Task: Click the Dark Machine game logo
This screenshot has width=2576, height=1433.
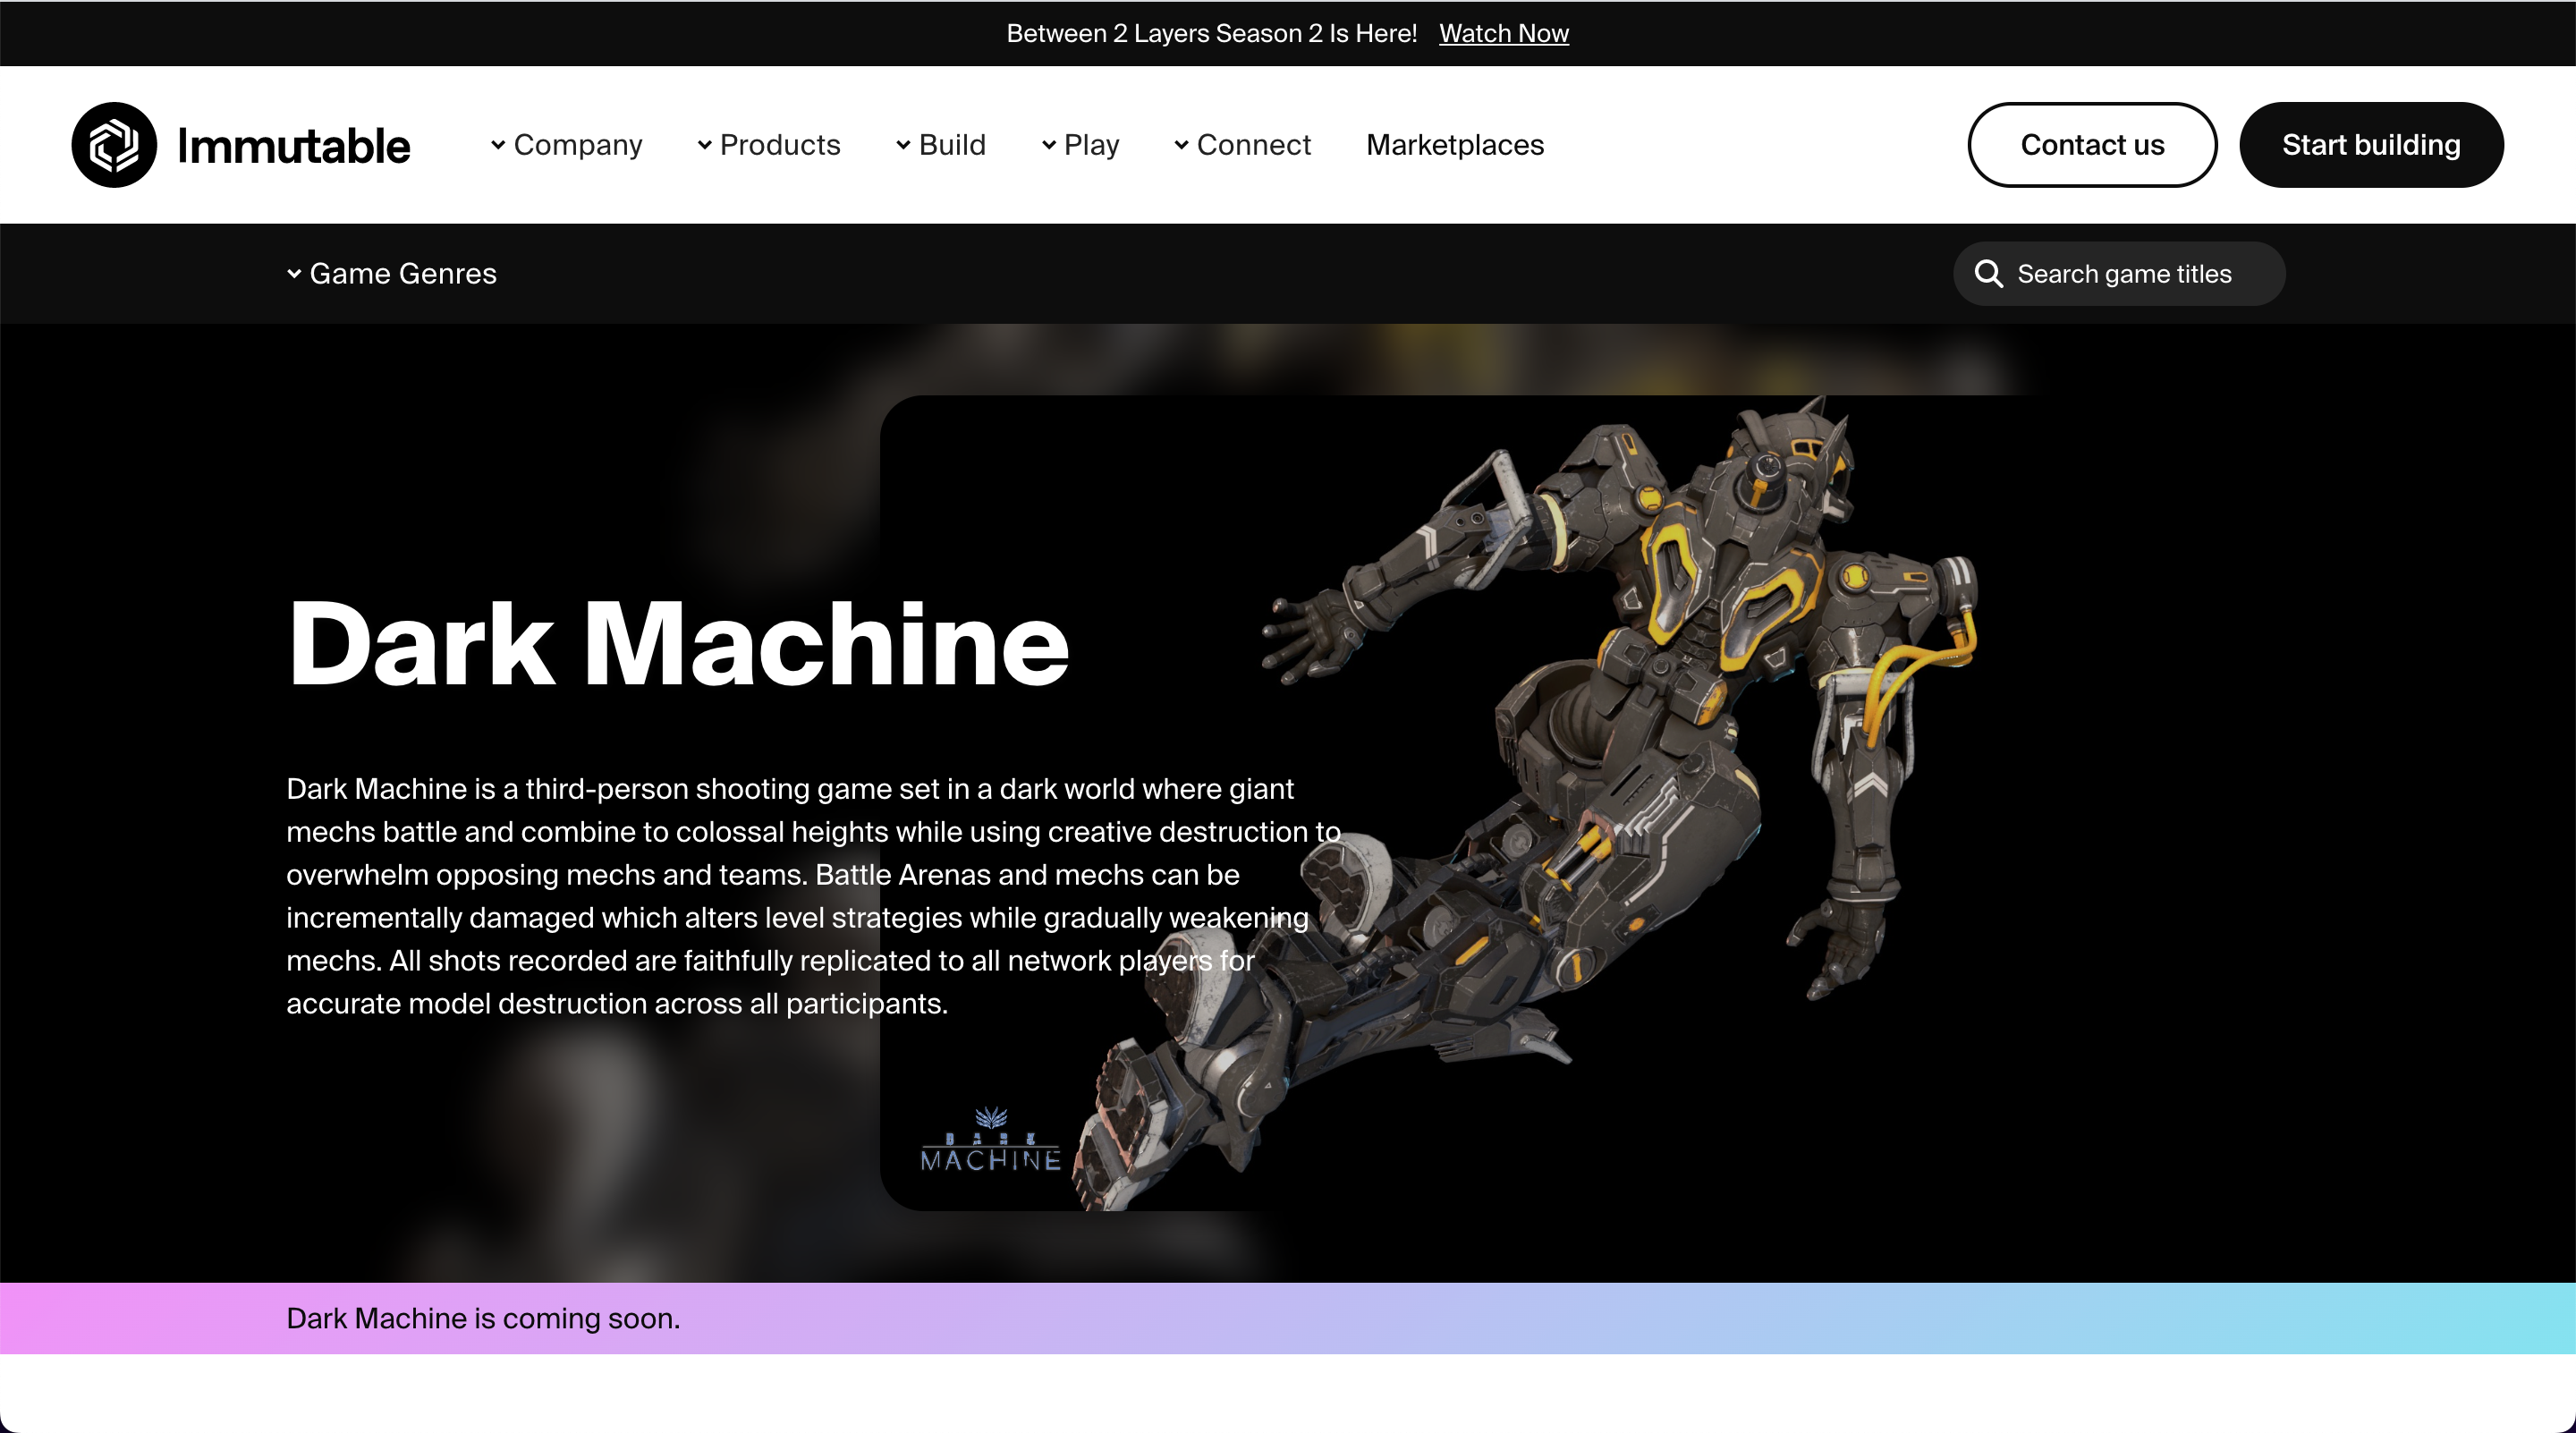Action: point(990,1140)
